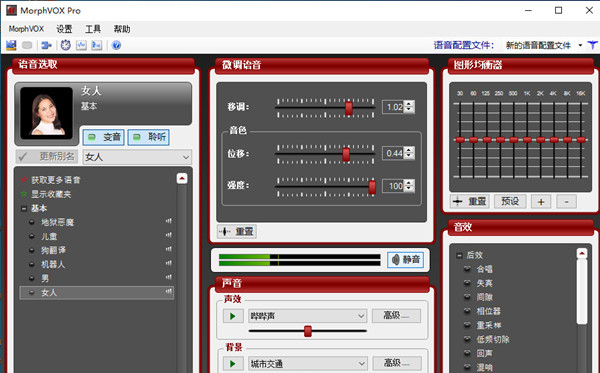Screen dimensions: 600x373
Task: Open the waveform morph file toolbar icon
Action: (x=81, y=45)
